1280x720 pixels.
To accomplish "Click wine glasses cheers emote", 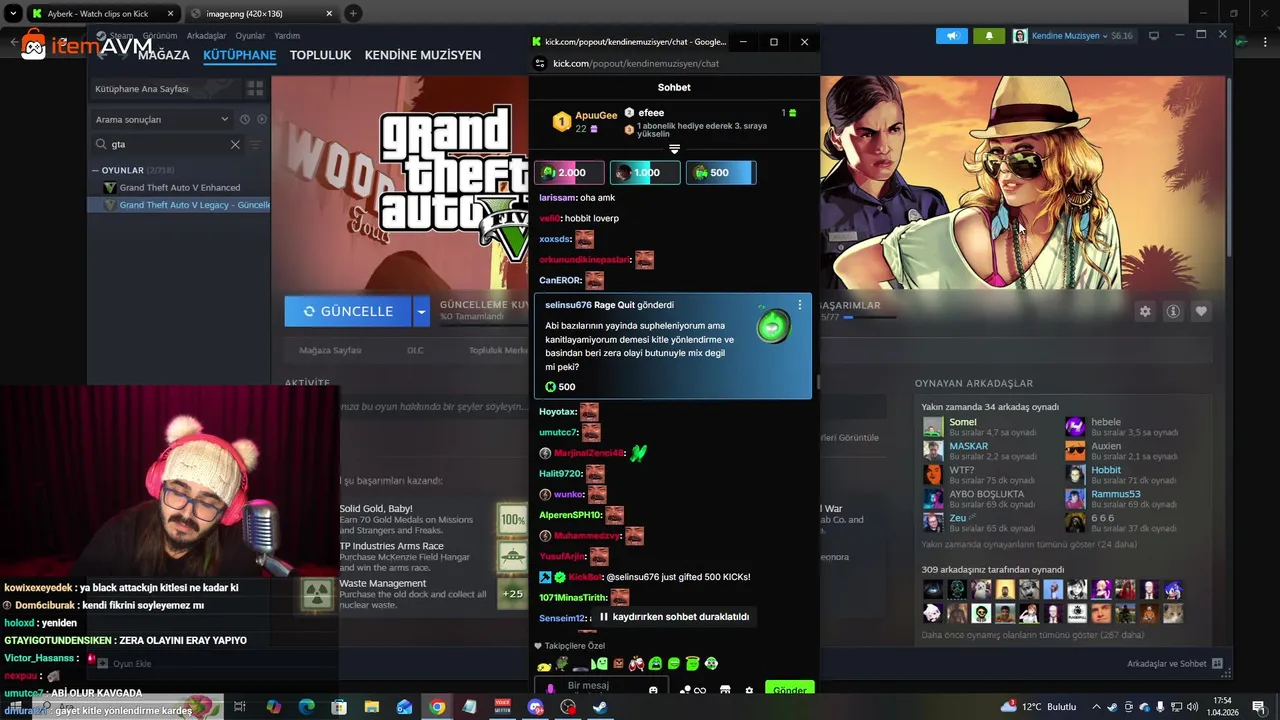I will coord(636,663).
